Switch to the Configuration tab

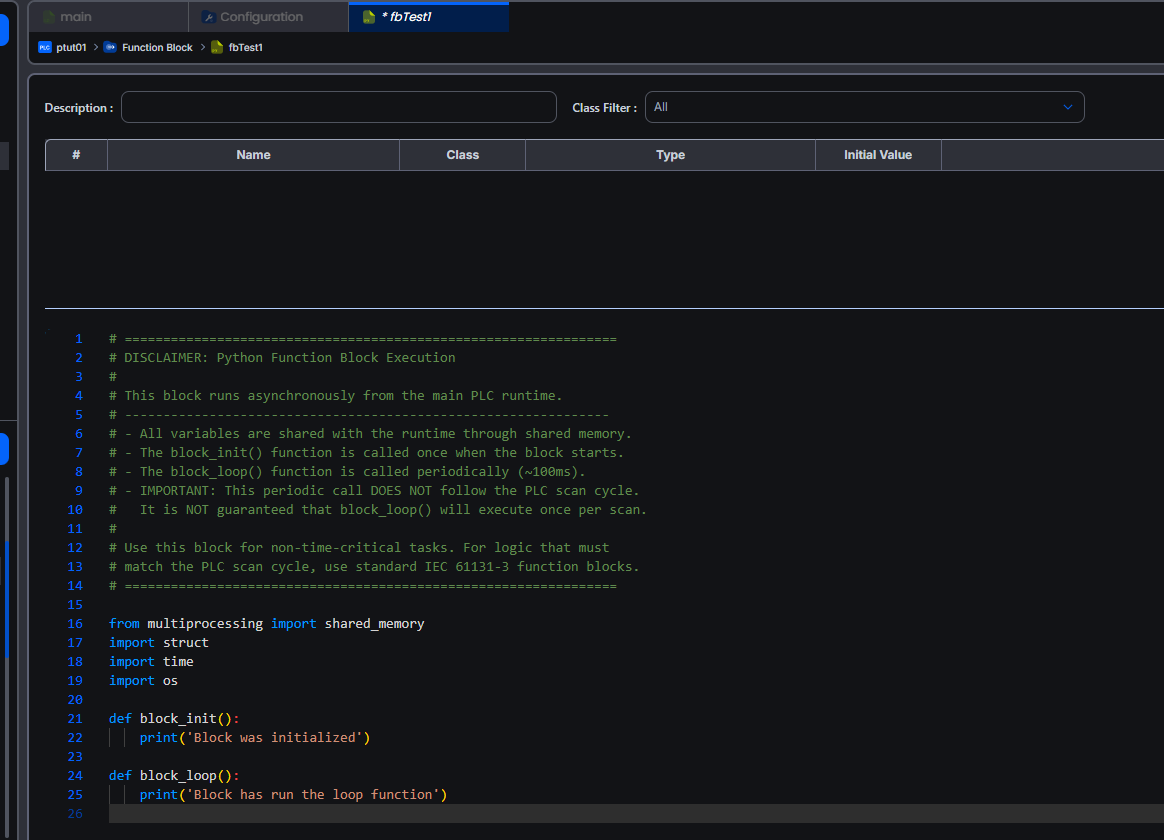pos(261,17)
